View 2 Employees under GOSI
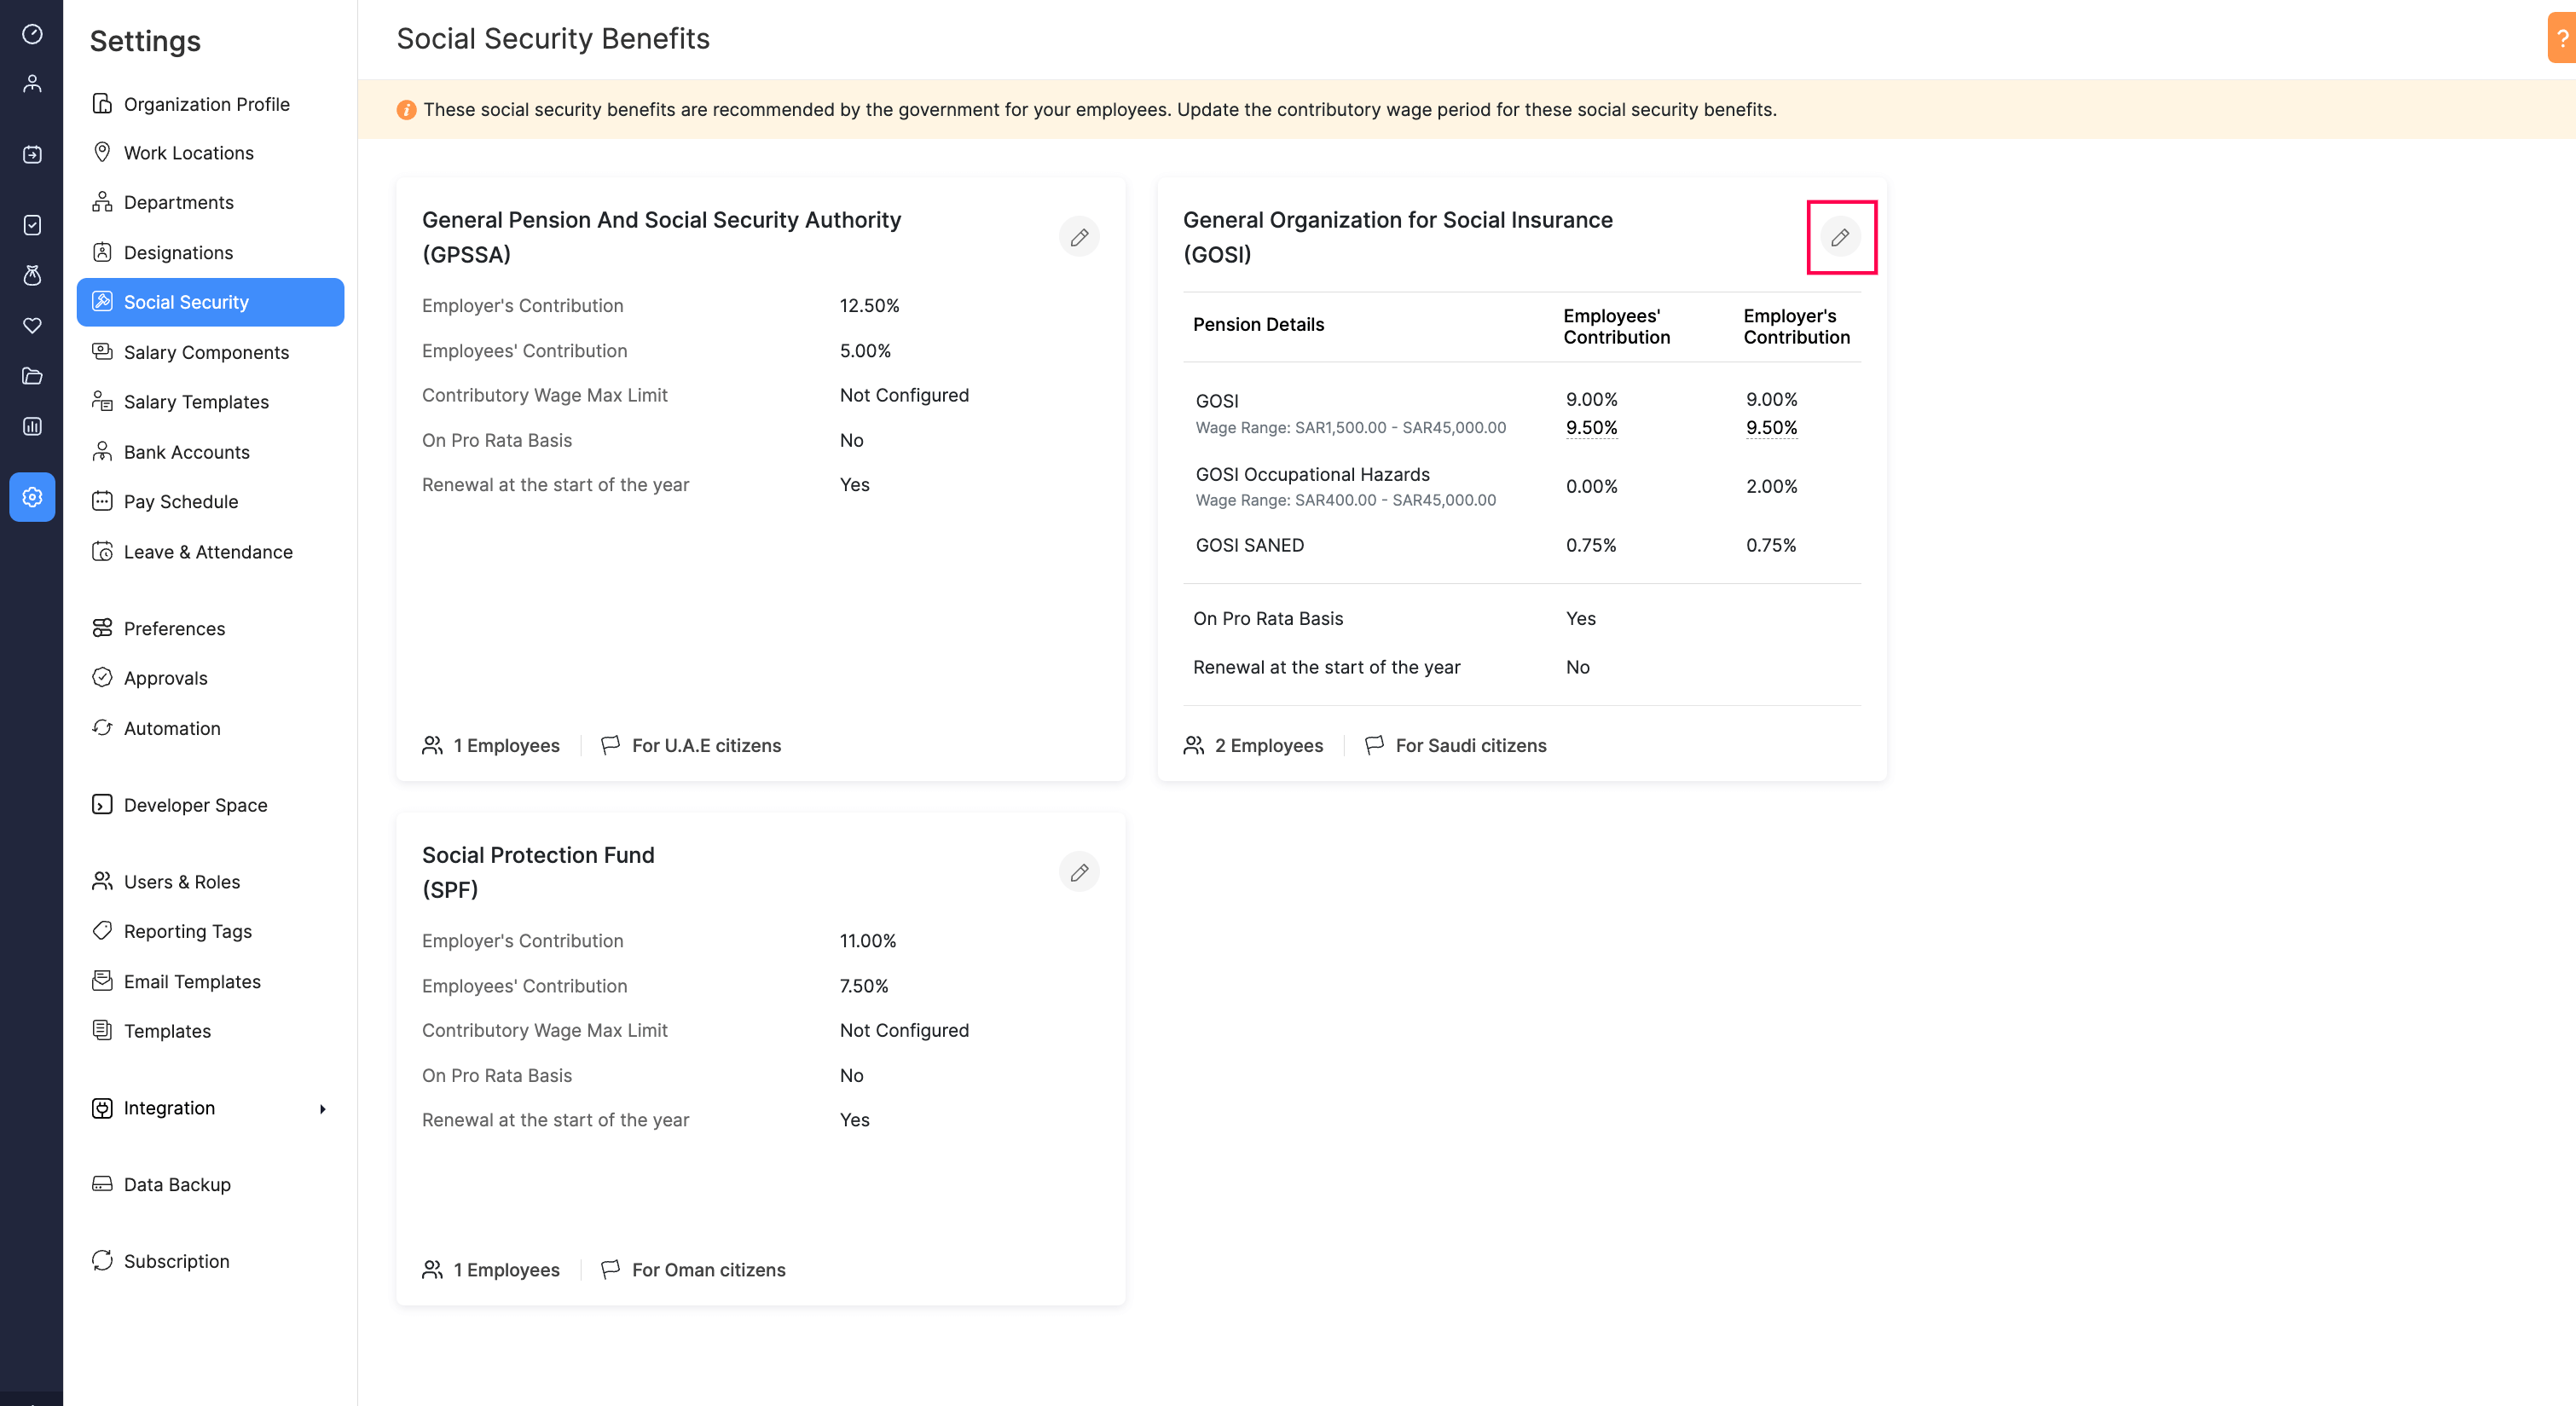 click(1267, 745)
